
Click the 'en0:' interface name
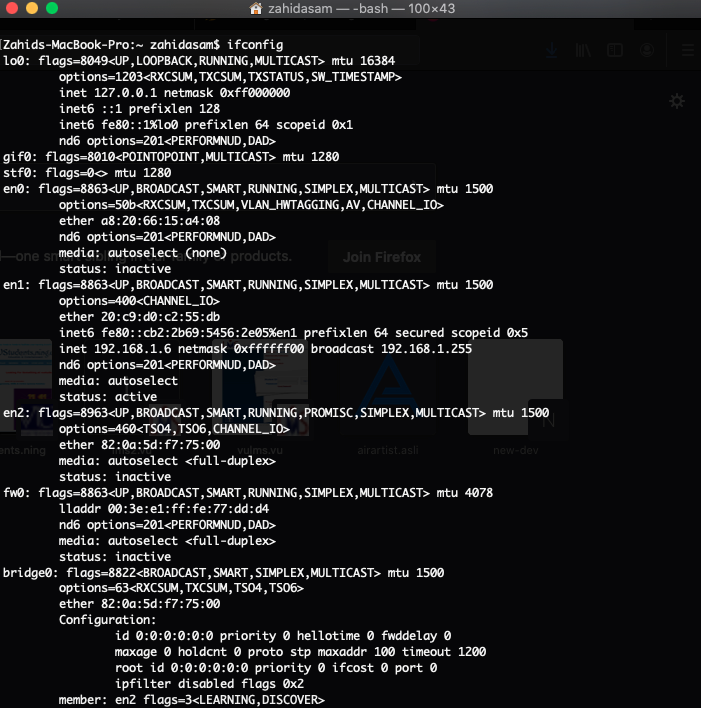[17, 189]
